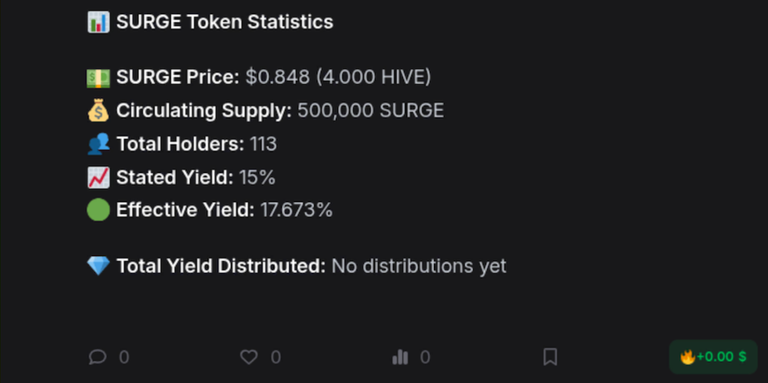Image resolution: width=768 pixels, height=383 pixels.
Task: Like the post with the heart icon
Action: point(249,357)
